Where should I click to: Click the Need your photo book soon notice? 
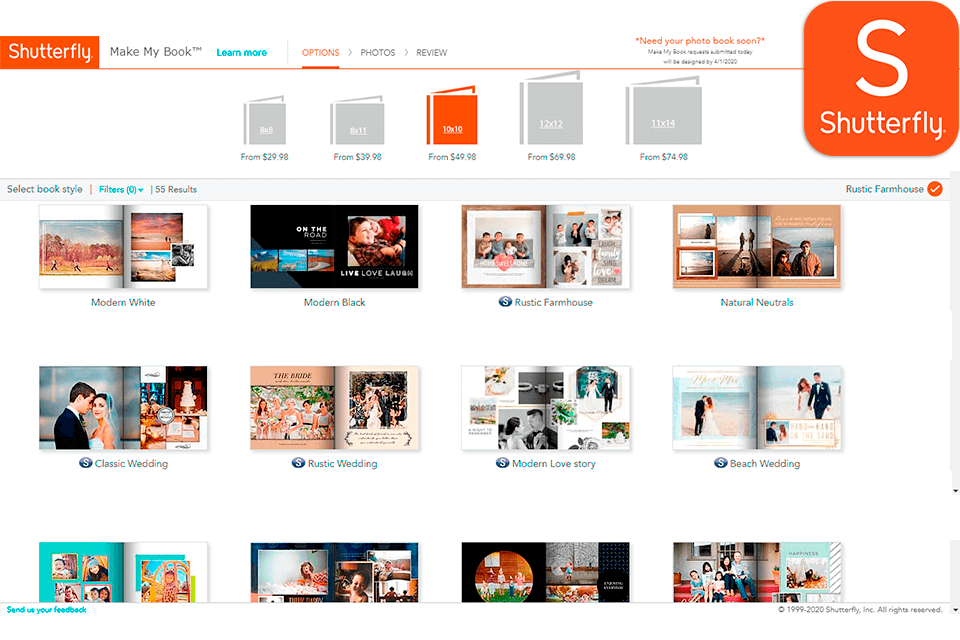coord(700,41)
